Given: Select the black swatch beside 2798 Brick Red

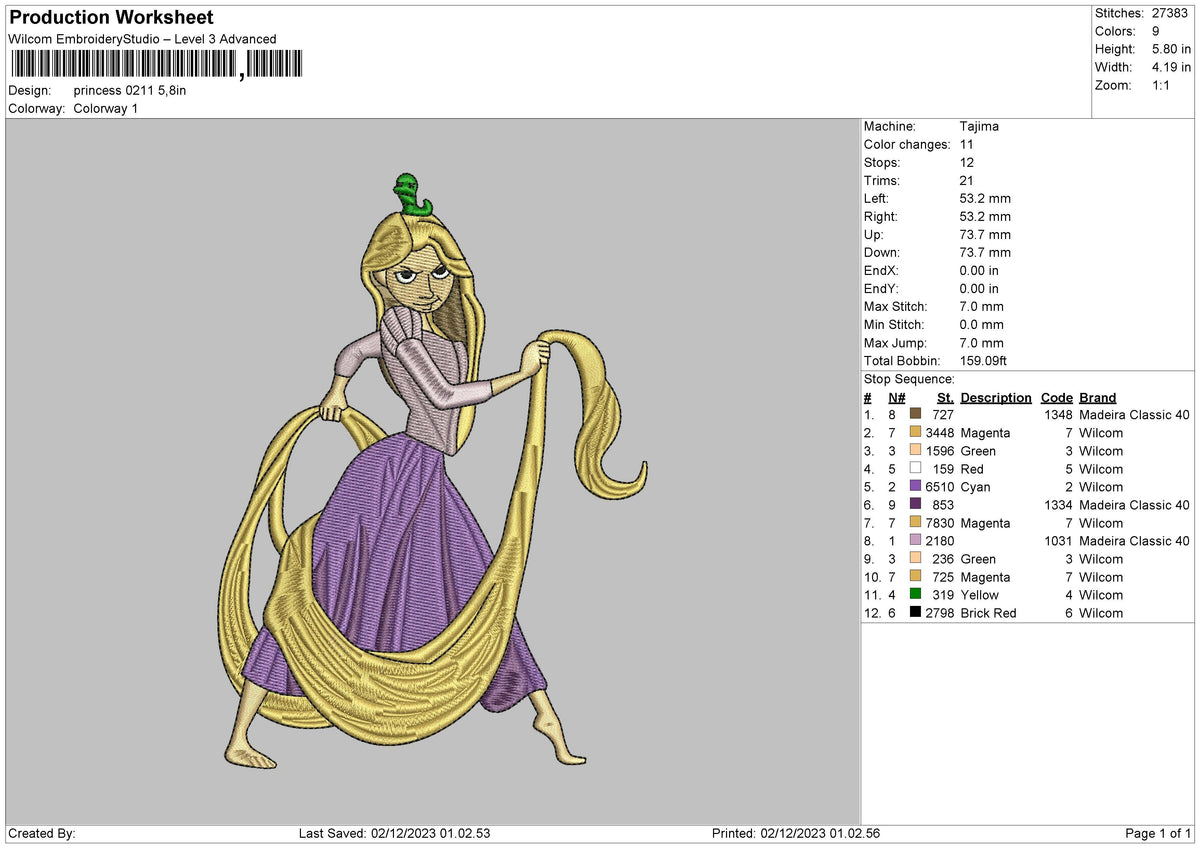Looking at the screenshot, I should [x=915, y=613].
